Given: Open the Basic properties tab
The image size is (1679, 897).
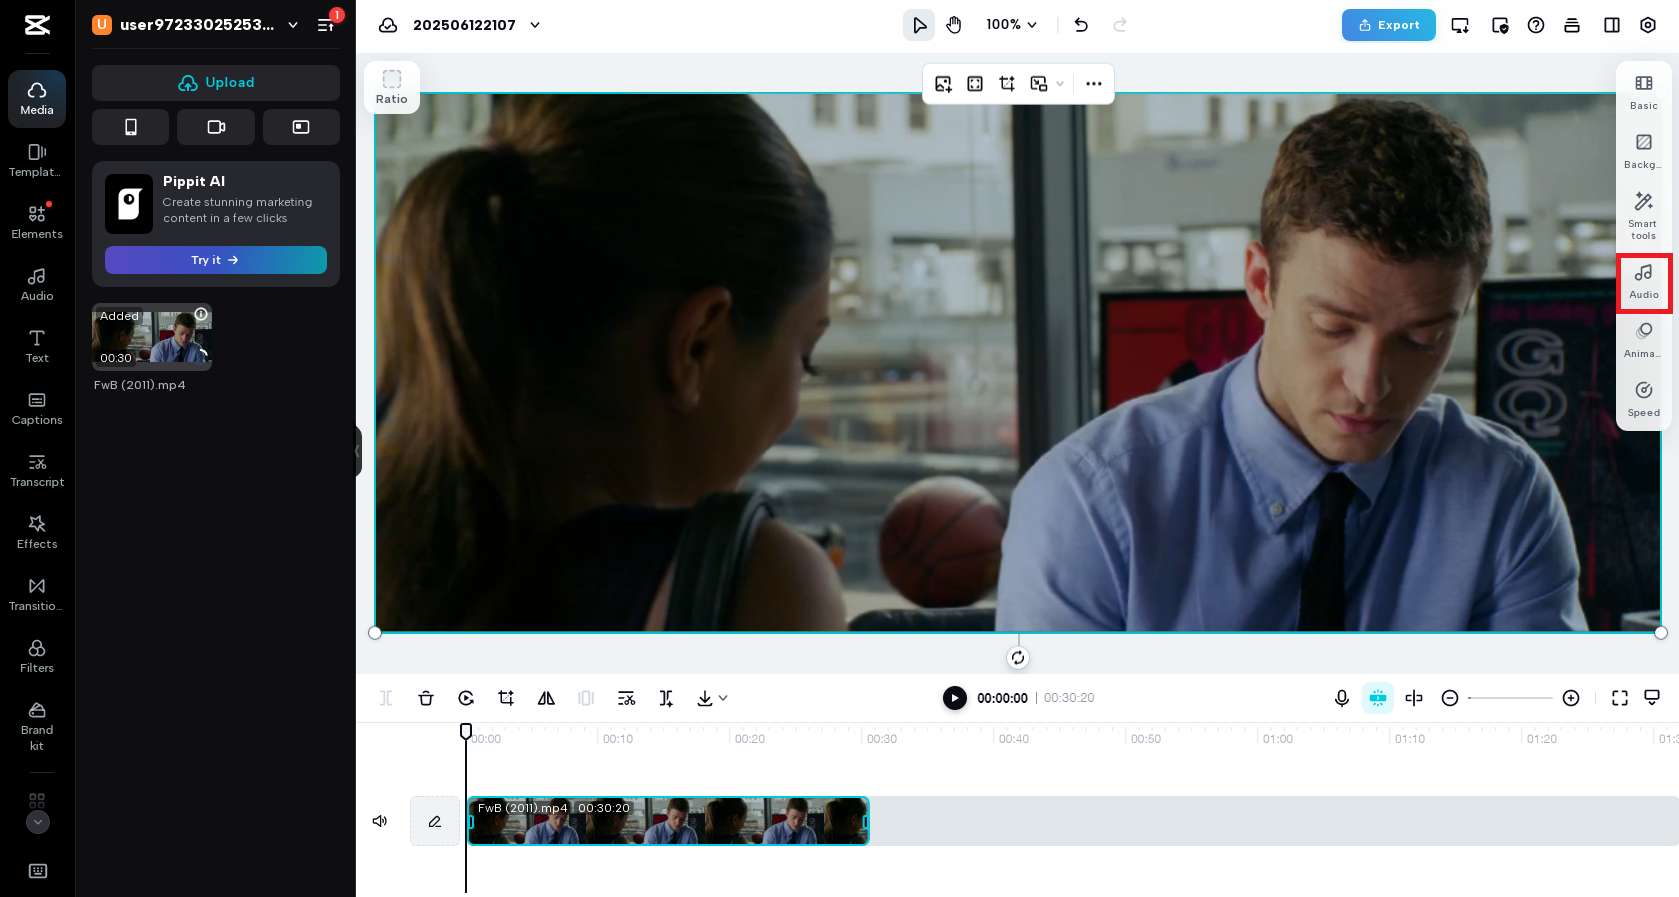Looking at the screenshot, I should pos(1644,91).
